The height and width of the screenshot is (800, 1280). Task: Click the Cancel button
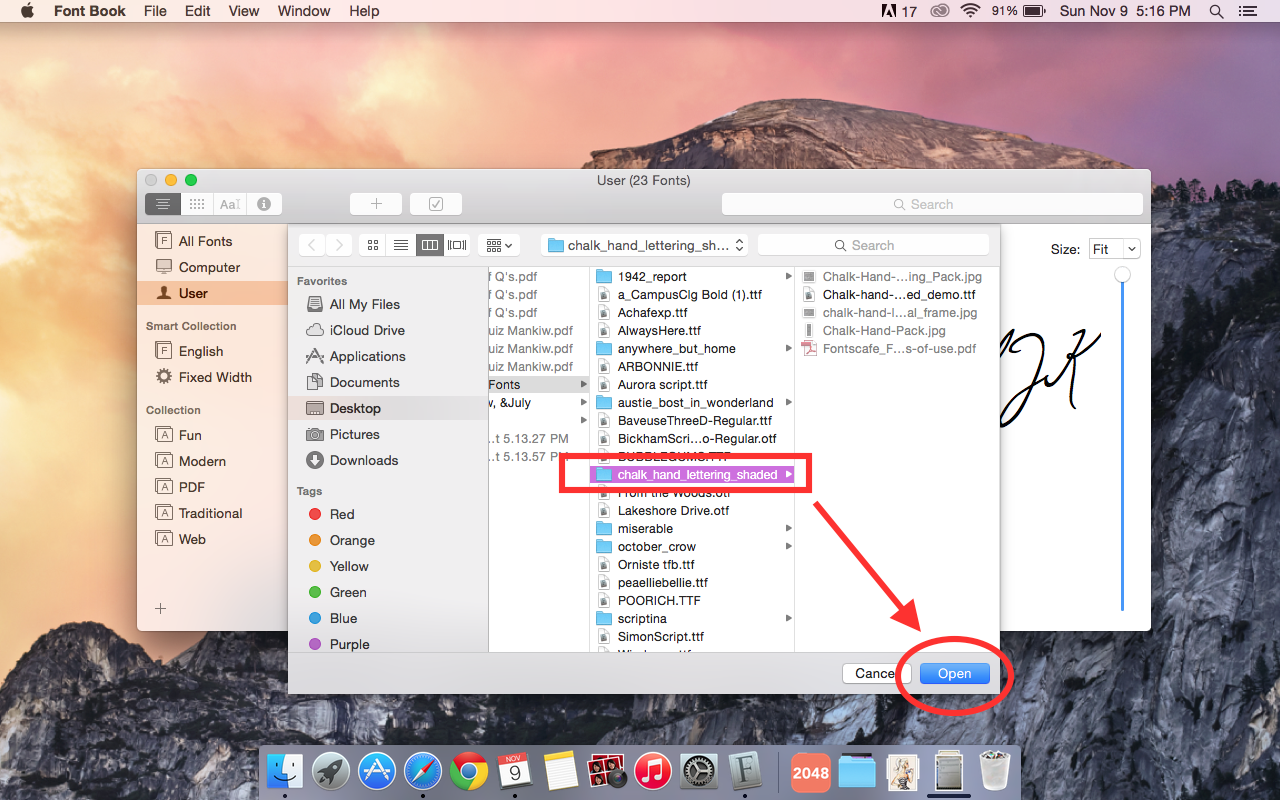coord(876,674)
